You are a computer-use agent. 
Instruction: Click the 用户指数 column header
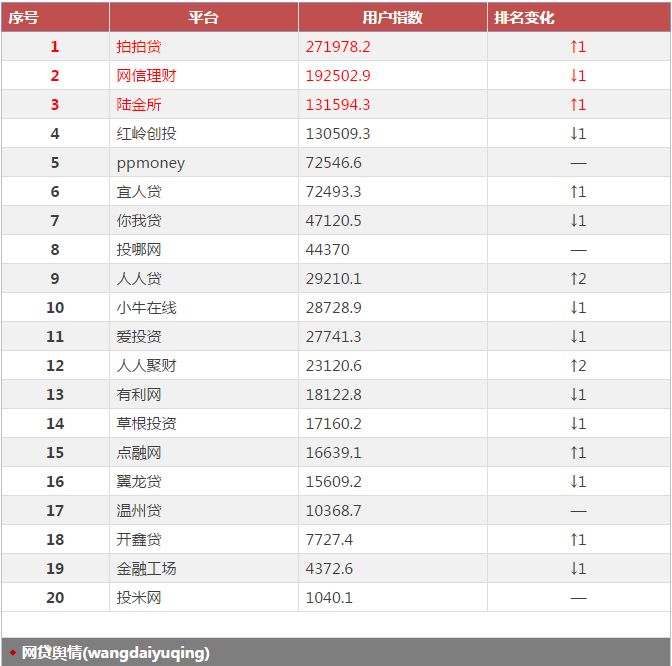click(393, 18)
